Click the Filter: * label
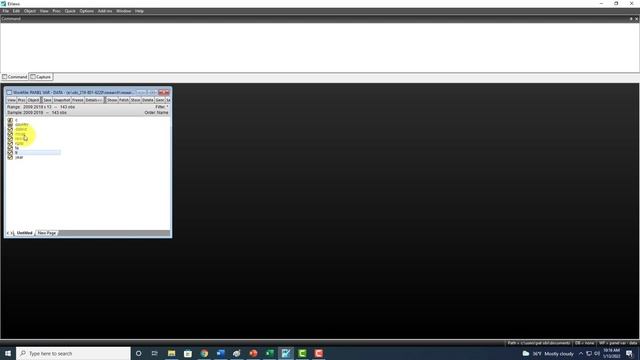 point(162,107)
